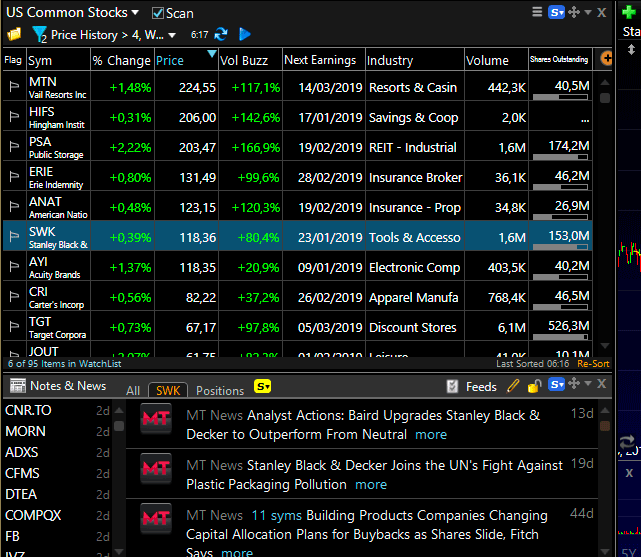Select the SWK tab in Notes & News
The width and height of the screenshot is (641, 557).
tap(168, 390)
